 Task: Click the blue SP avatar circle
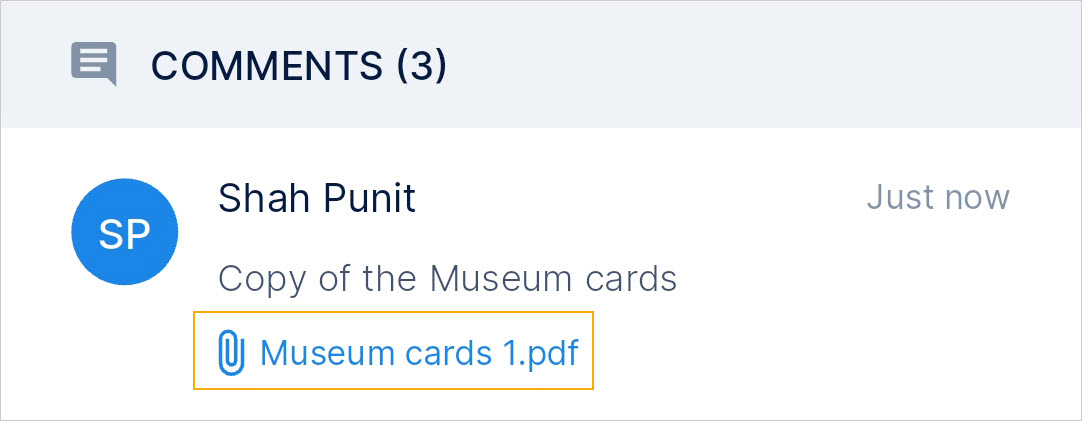pyautogui.click(x=125, y=233)
